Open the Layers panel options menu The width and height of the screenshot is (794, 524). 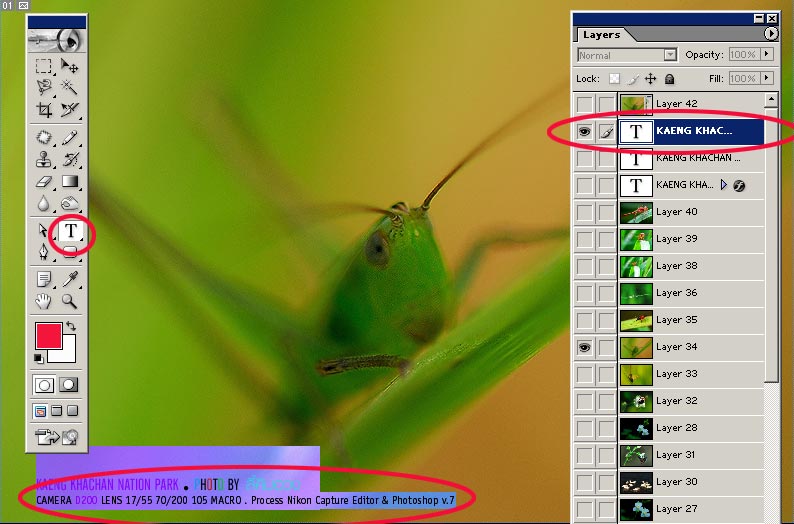pos(771,34)
